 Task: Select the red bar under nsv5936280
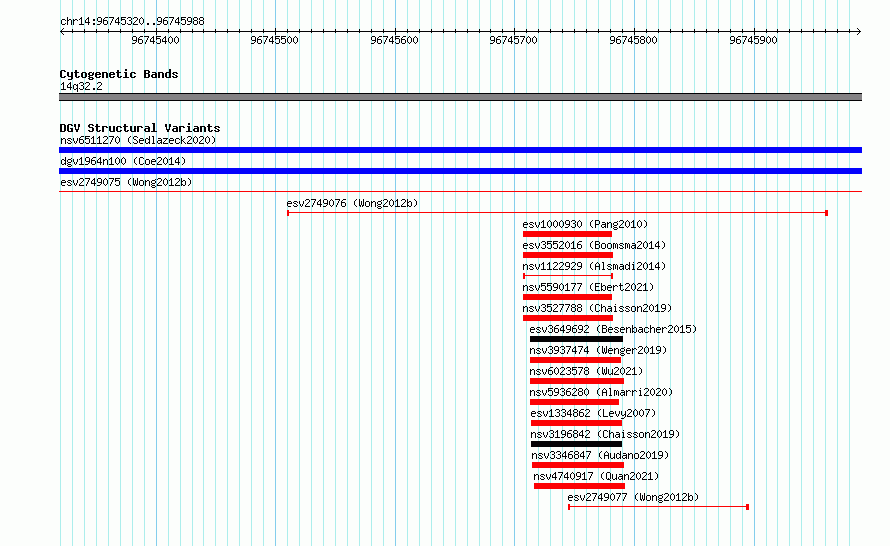[x=574, y=402]
